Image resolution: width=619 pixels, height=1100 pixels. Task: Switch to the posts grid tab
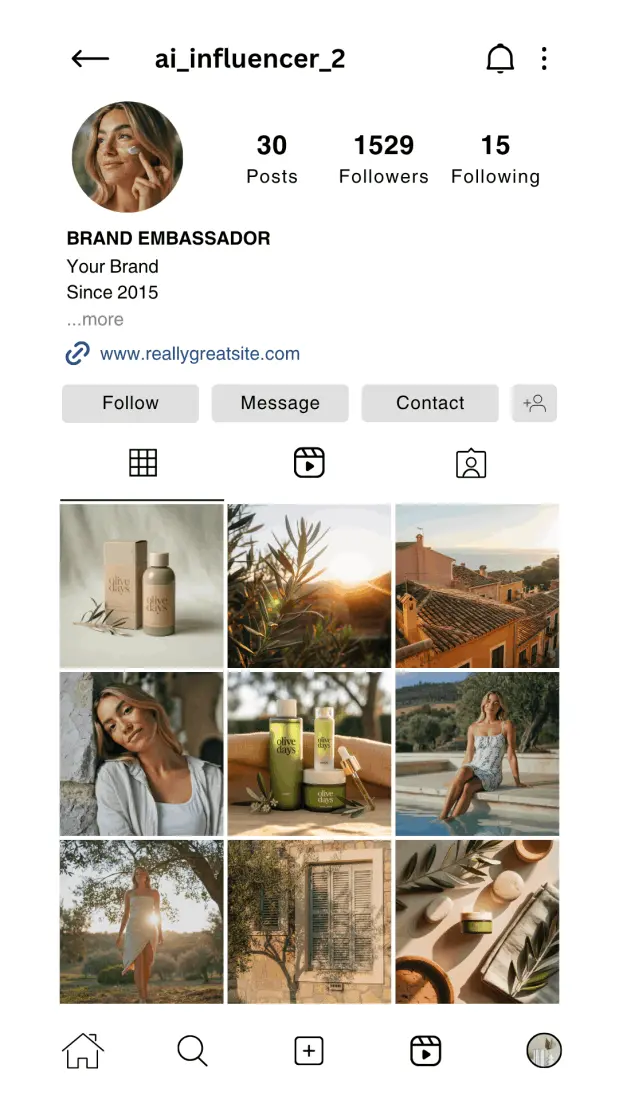click(142, 463)
